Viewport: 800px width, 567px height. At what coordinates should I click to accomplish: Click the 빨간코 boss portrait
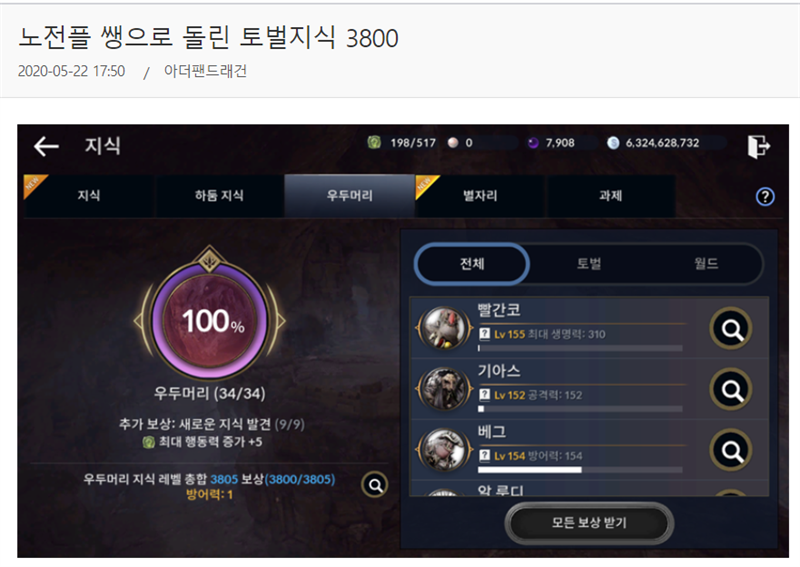pos(443,328)
